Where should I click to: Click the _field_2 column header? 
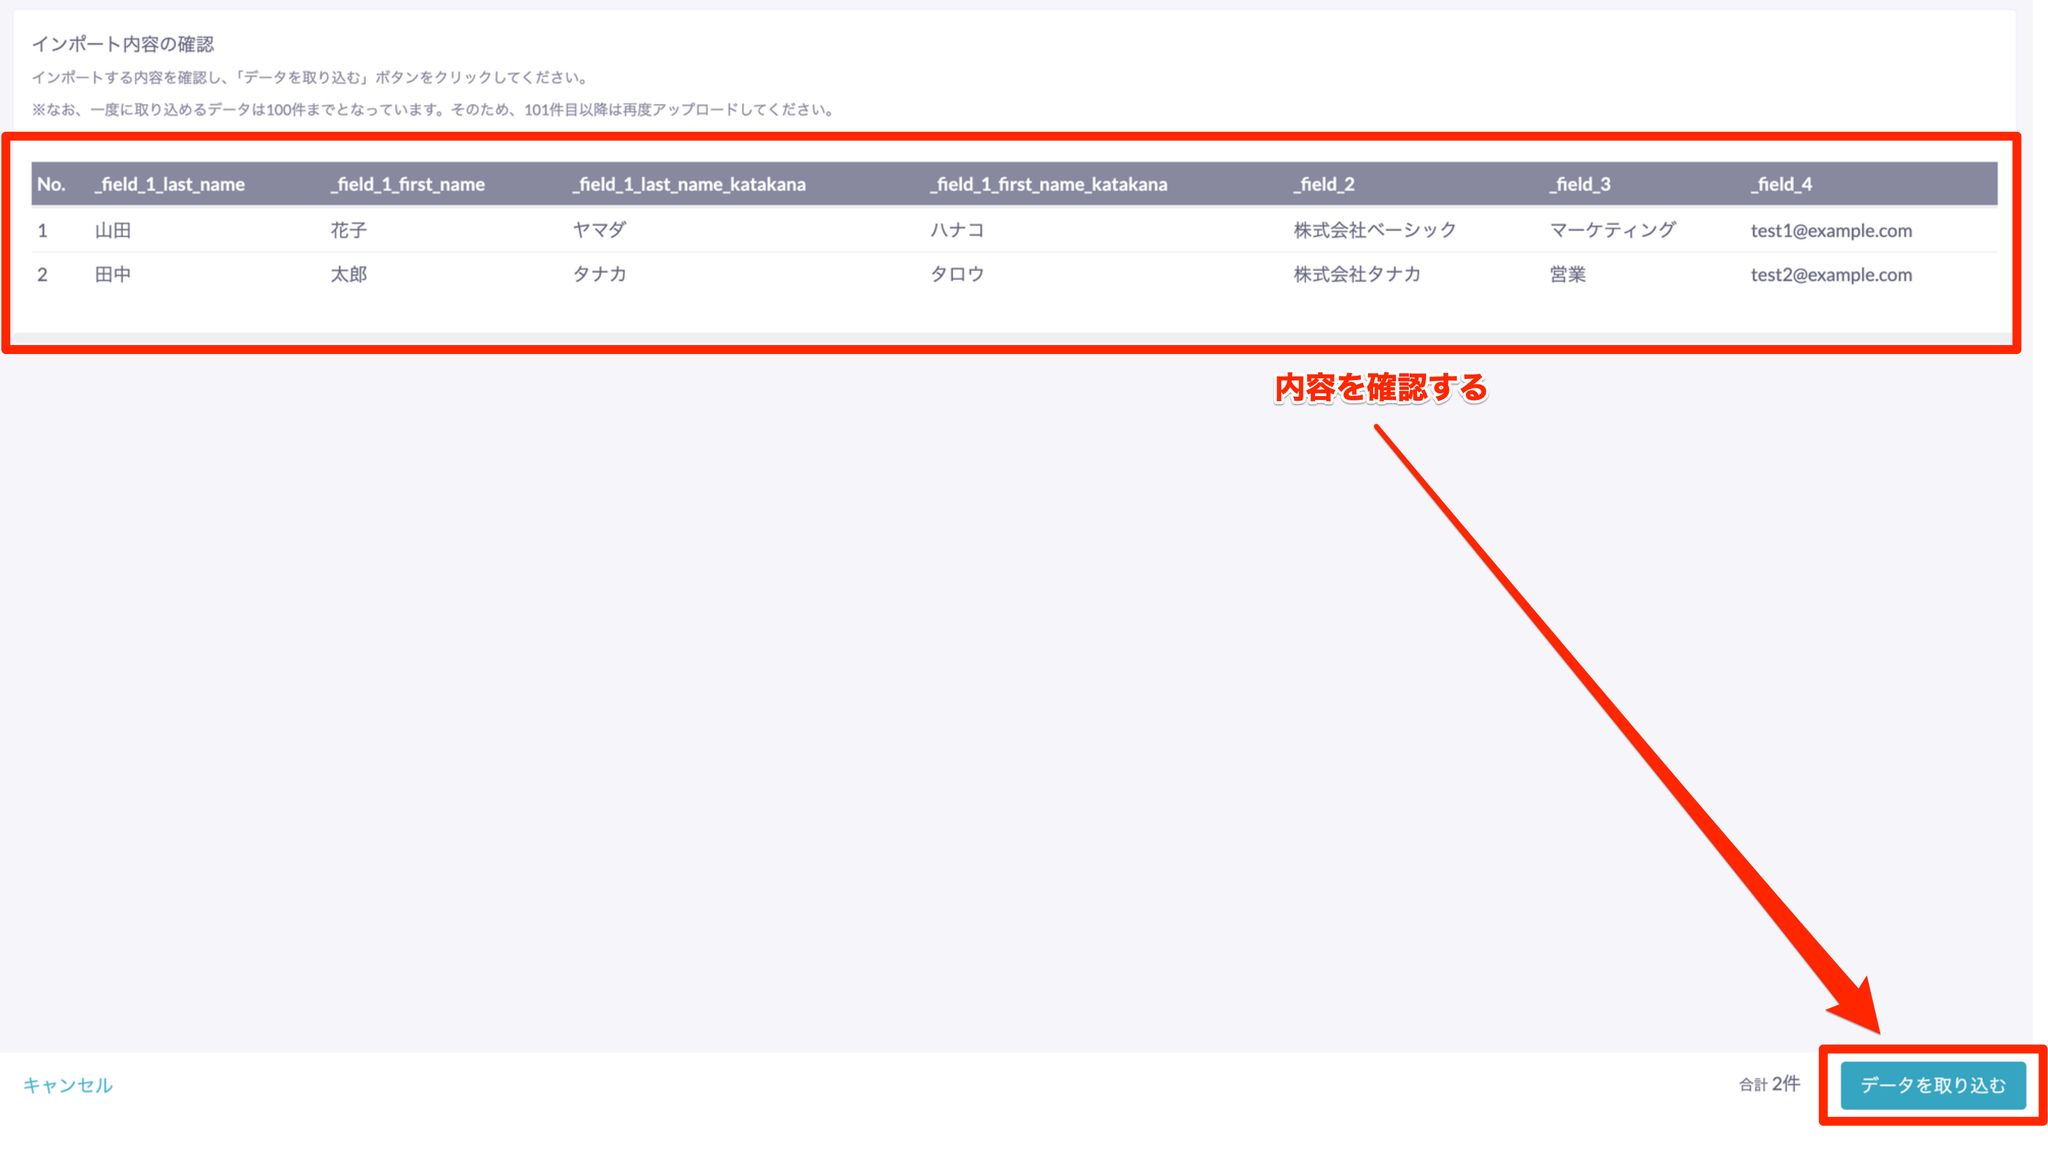pyautogui.click(x=1323, y=184)
